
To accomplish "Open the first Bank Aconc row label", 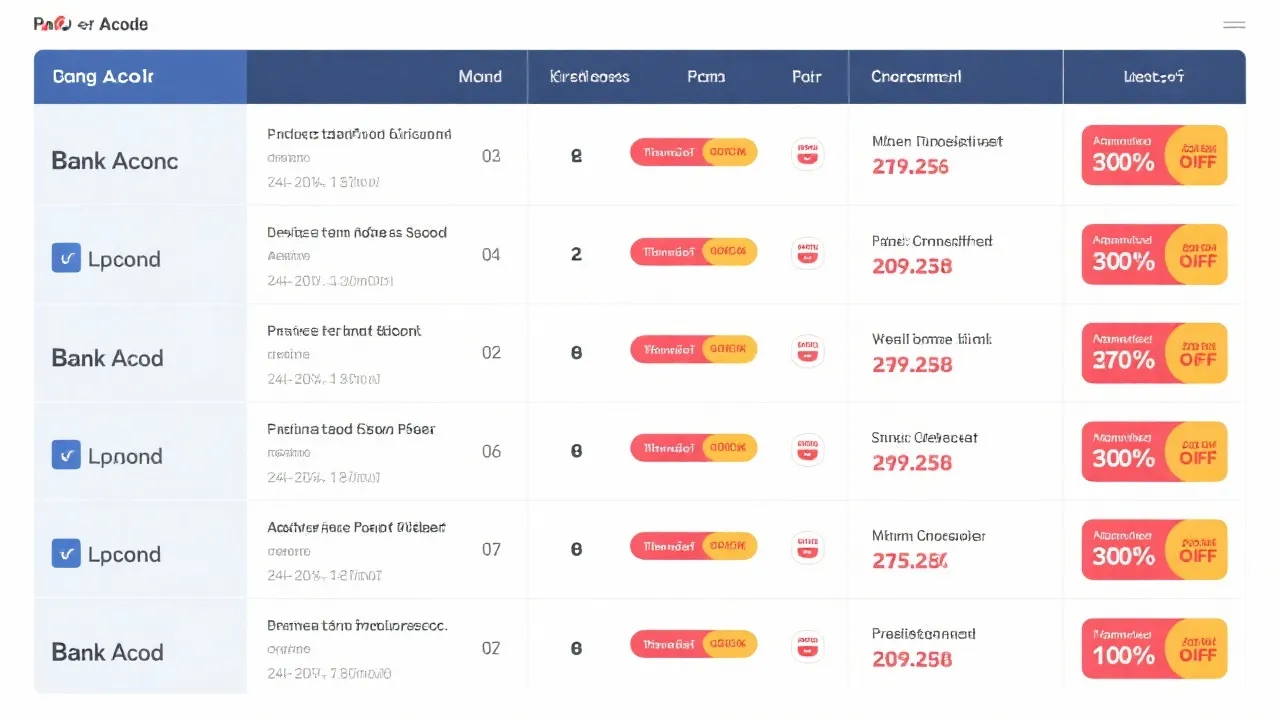I will pyautogui.click(x=115, y=161).
